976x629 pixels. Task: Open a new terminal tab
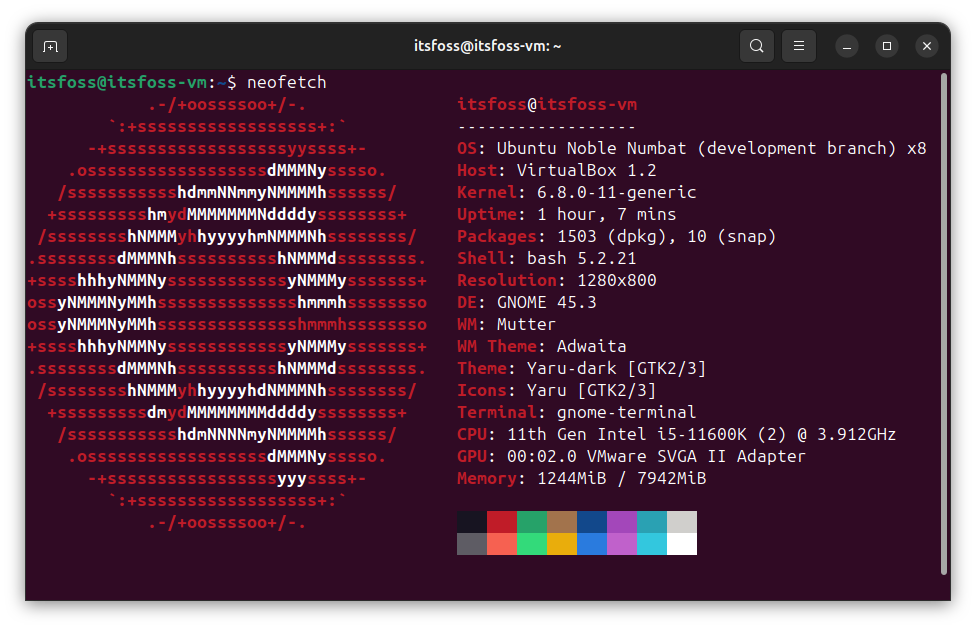(x=50, y=46)
